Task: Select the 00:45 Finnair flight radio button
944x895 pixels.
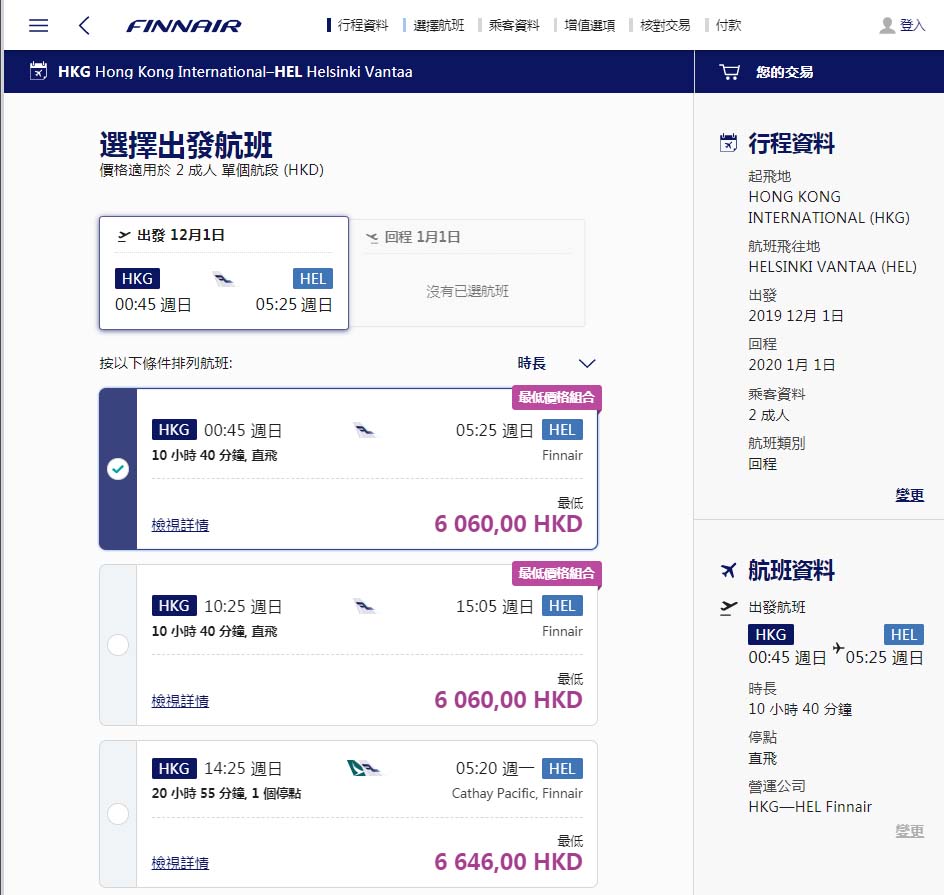Action: point(118,469)
